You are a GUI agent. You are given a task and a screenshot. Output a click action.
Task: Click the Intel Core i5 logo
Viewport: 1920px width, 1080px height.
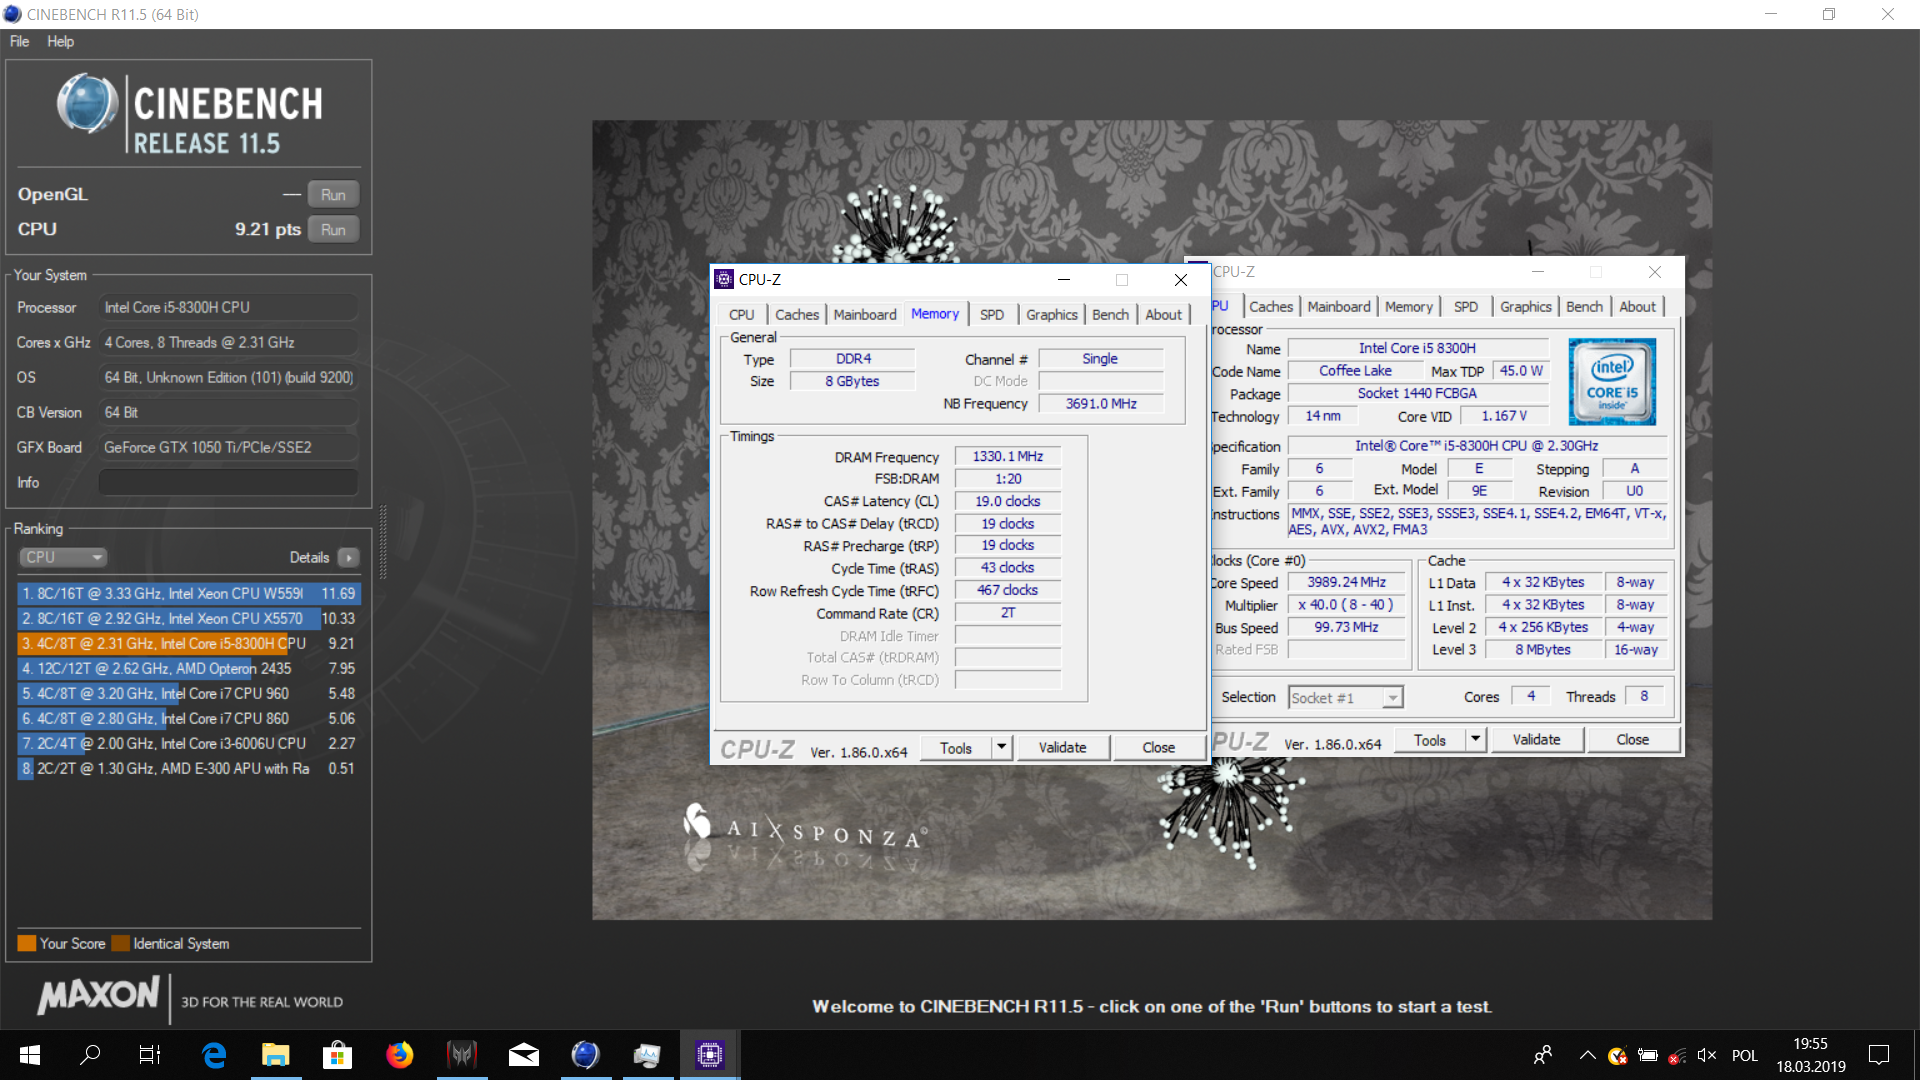[x=1612, y=381]
